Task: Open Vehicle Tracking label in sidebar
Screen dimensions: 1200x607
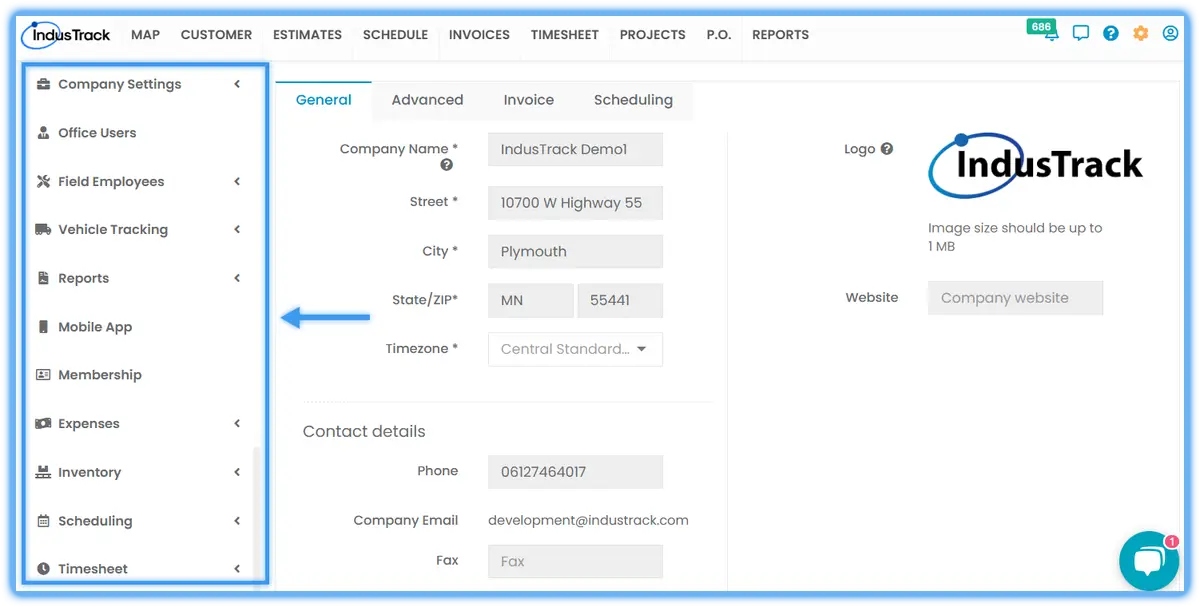Action: pos(113,229)
